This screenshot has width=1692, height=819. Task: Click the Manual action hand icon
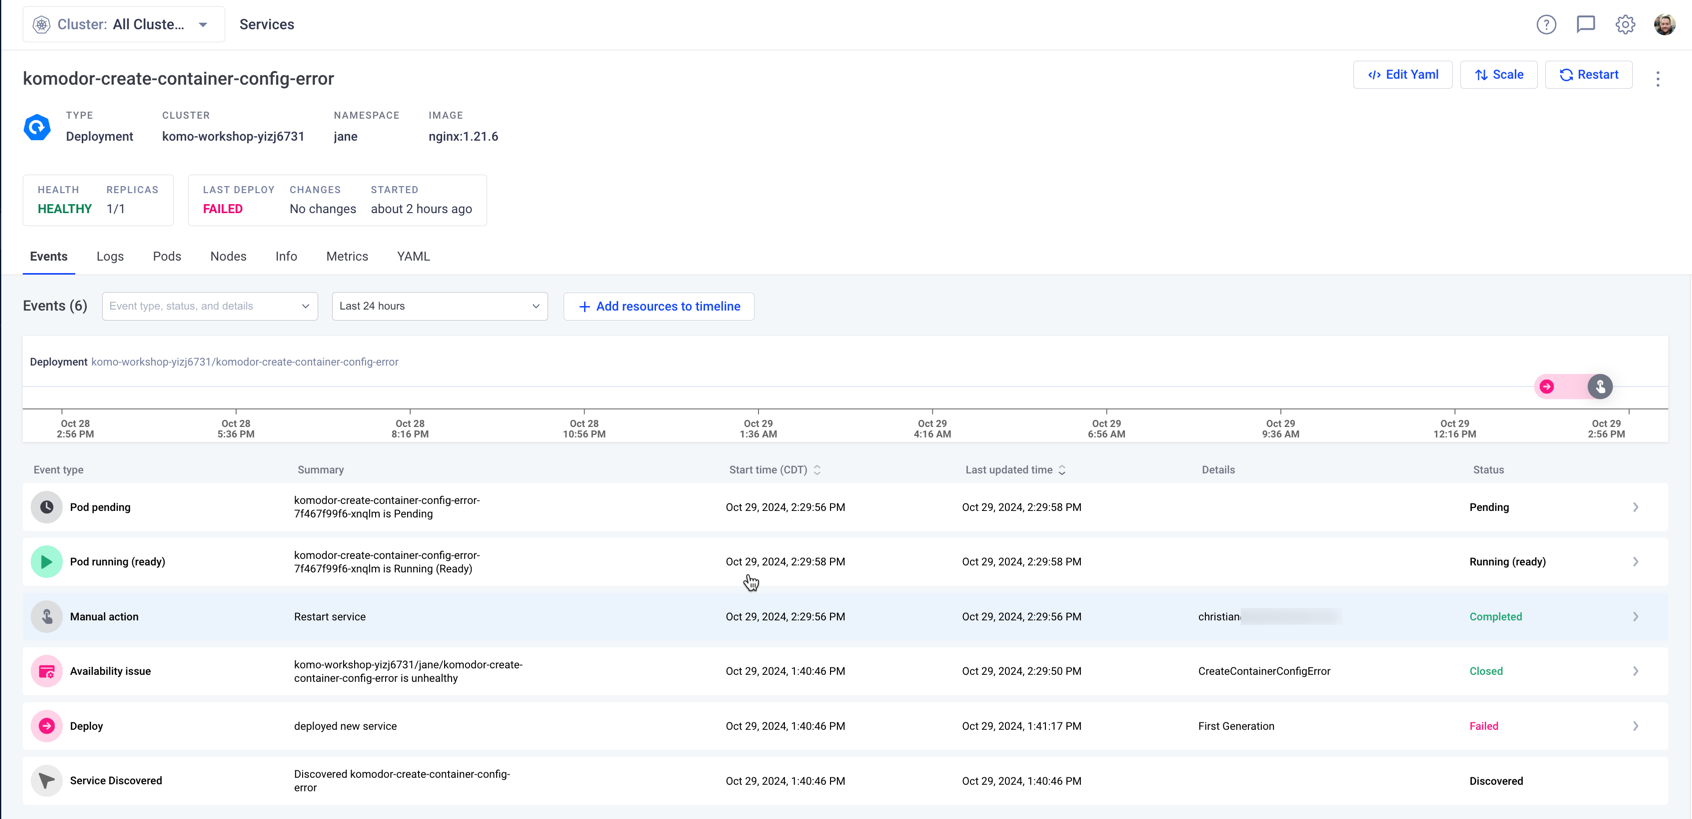click(x=46, y=617)
